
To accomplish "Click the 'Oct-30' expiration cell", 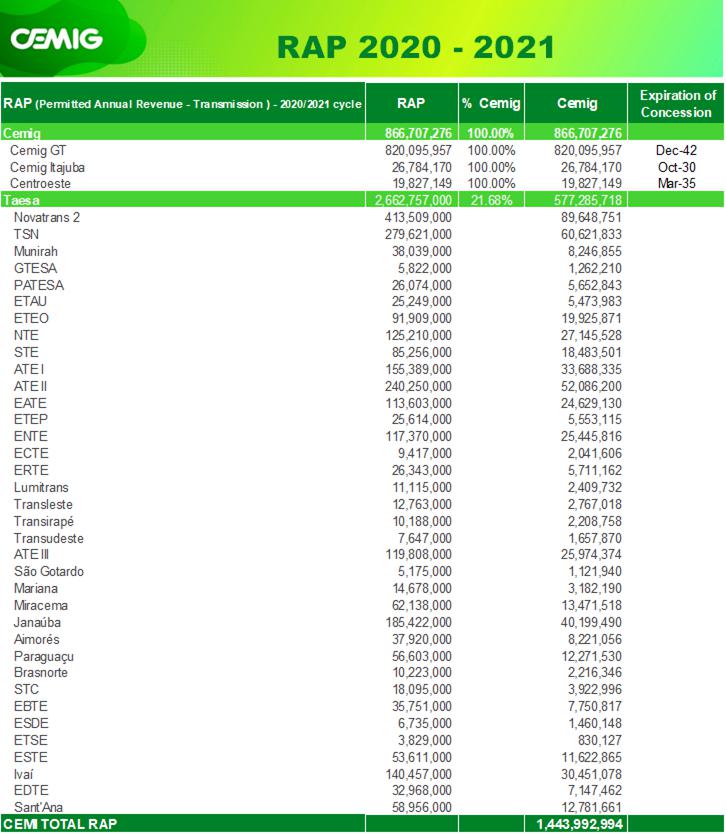I will point(677,168).
